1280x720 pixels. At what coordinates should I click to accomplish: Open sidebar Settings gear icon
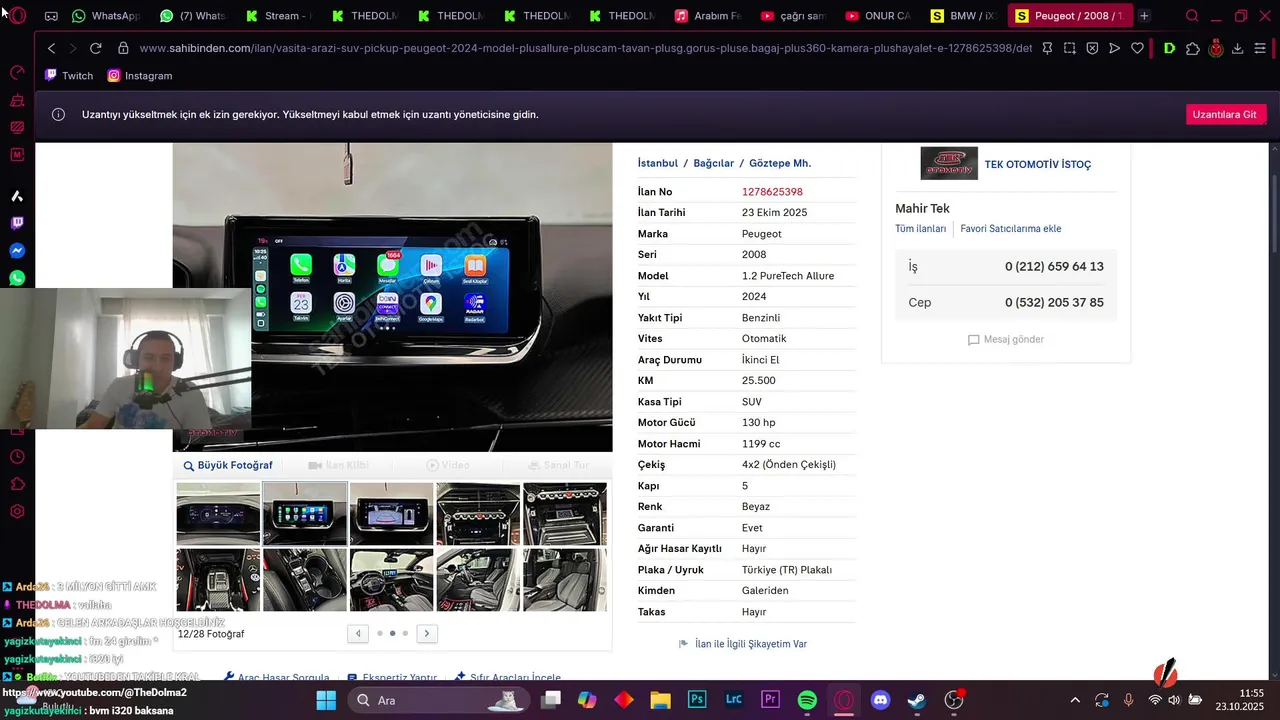(x=17, y=511)
